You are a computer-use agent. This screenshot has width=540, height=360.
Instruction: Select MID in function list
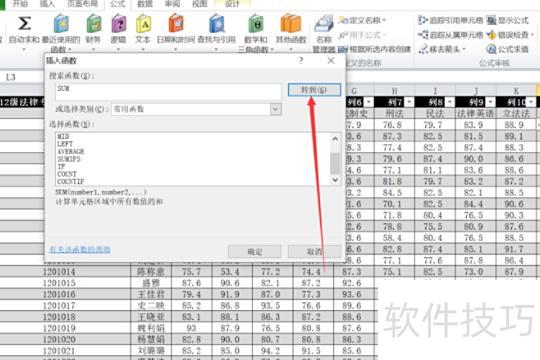point(63,136)
